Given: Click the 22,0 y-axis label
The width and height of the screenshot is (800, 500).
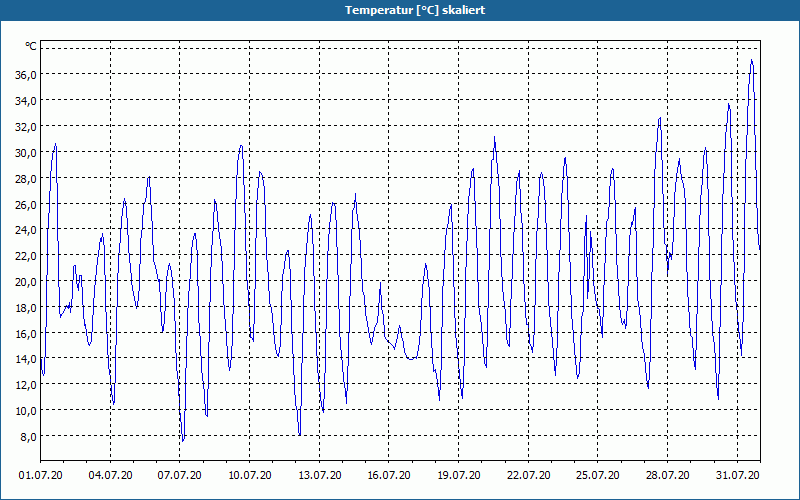Looking at the screenshot, I should click(25, 256).
